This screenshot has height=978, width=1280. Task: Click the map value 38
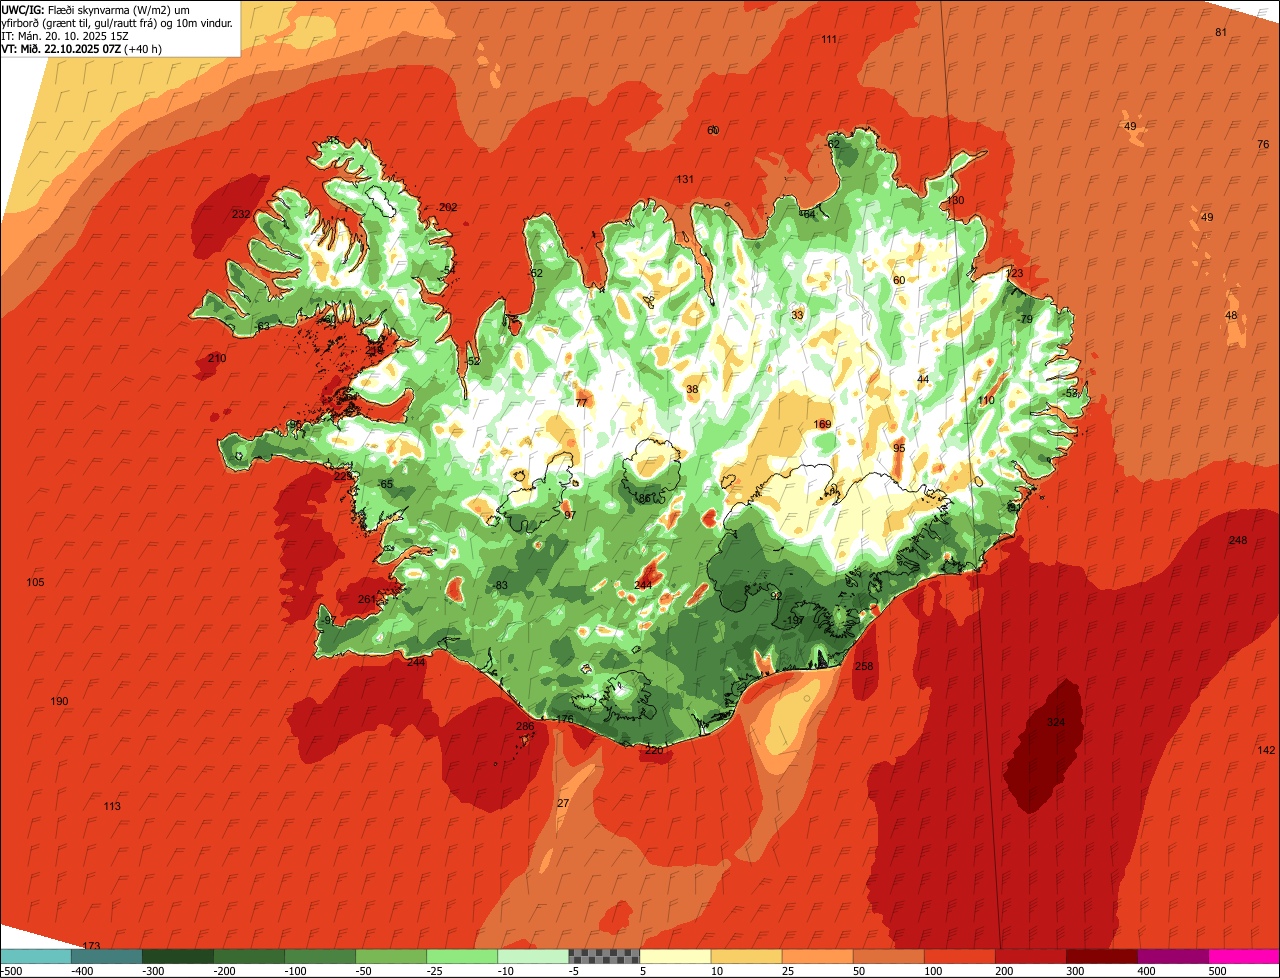click(x=692, y=390)
